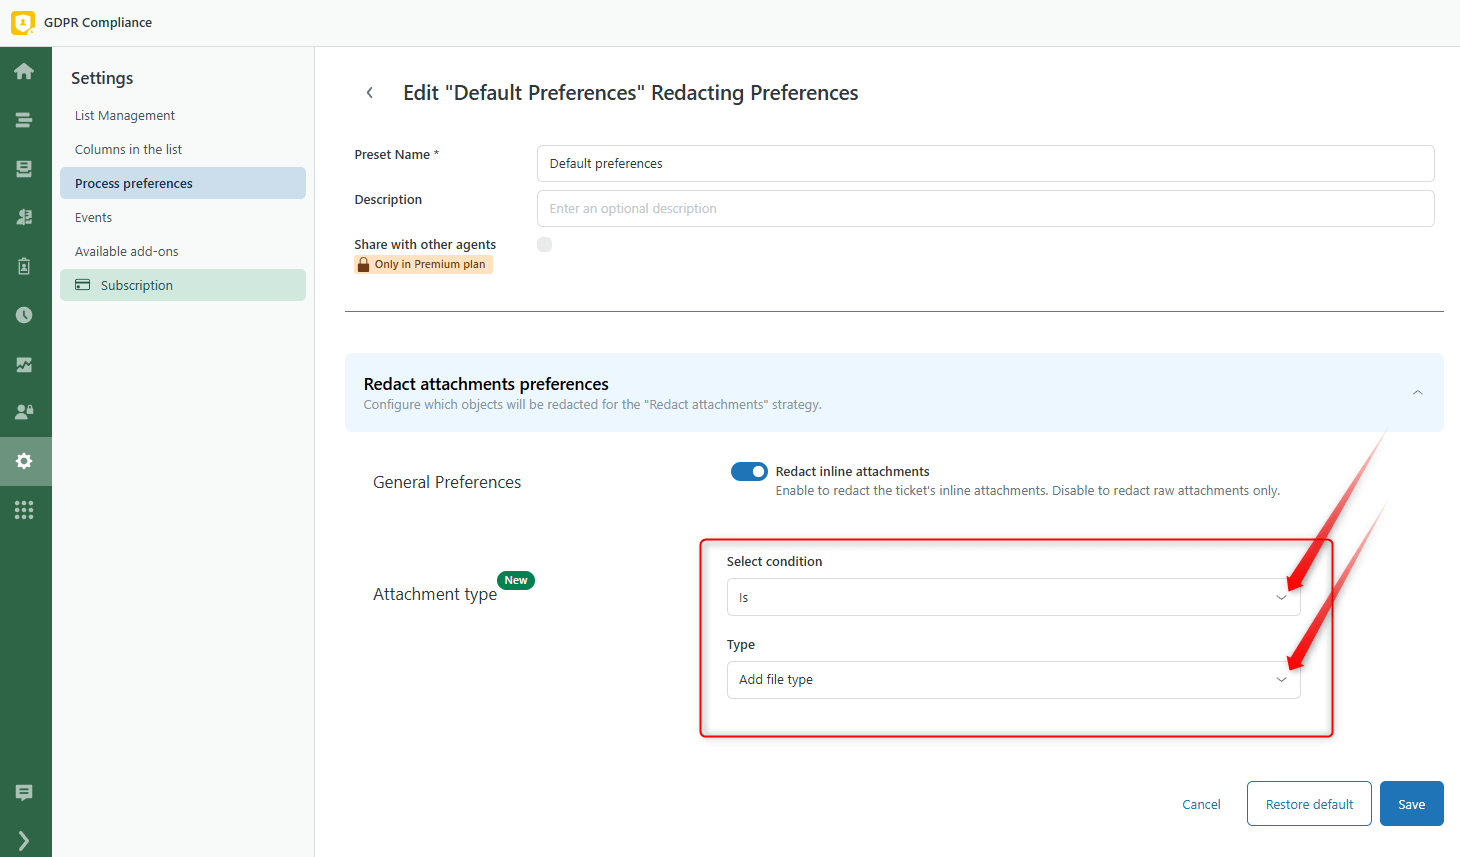Click the Cancel link
Screen dimensions: 1460x857
pyautogui.click(x=1201, y=805)
